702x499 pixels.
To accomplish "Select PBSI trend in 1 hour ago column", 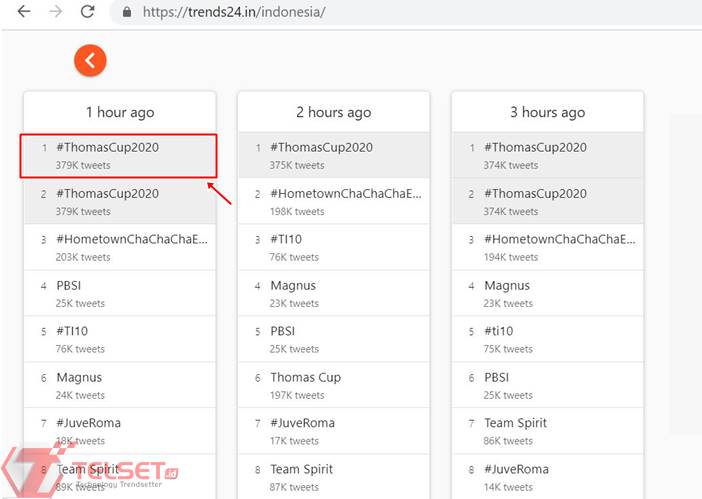I will click(x=69, y=286).
